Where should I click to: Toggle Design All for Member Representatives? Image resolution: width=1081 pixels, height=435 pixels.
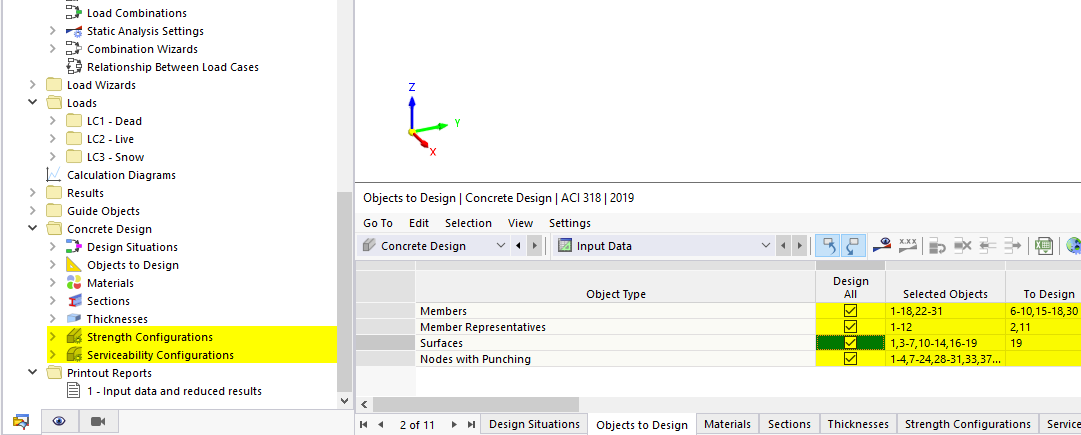pyautogui.click(x=850, y=327)
